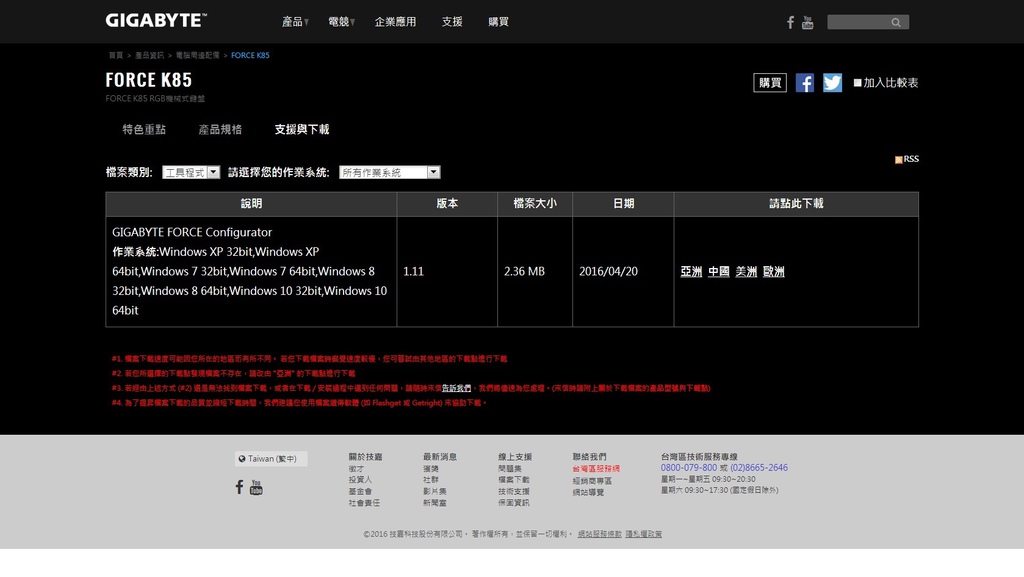The image size is (1024, 577).
Task: Open the footer 經銷商專區 link
Action: point(592,481)
